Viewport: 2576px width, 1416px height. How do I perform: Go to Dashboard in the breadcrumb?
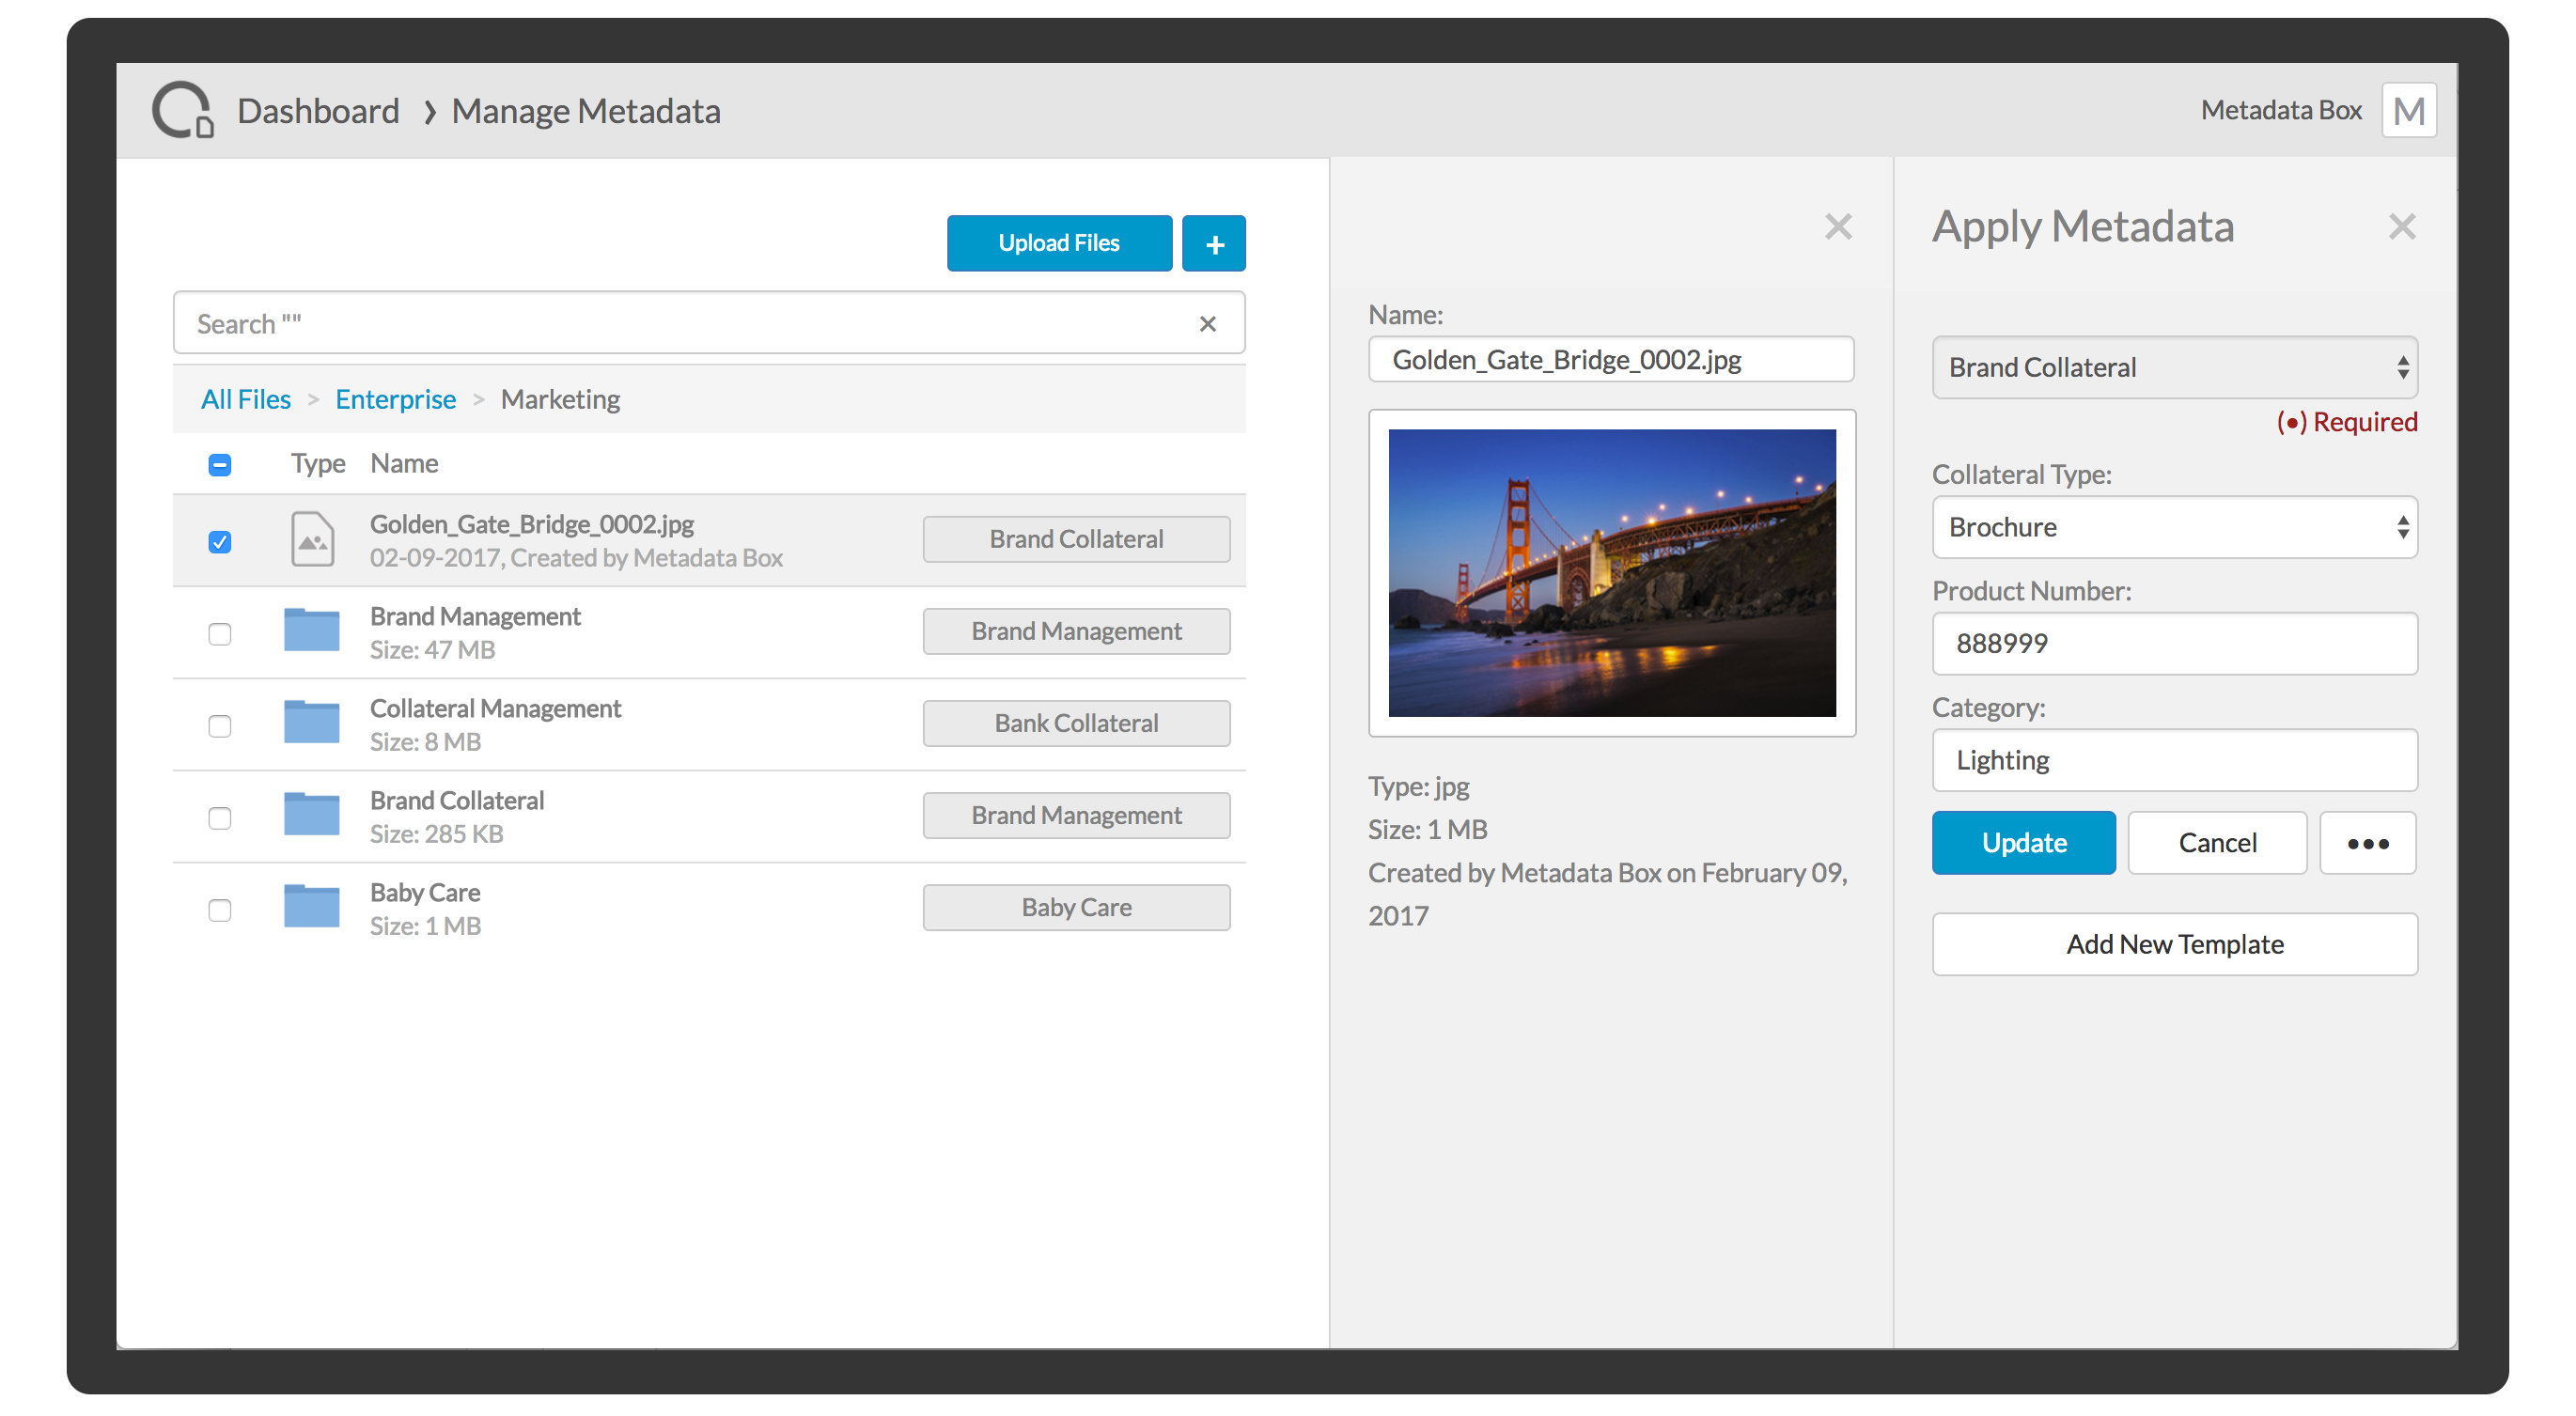coord(318,110)
